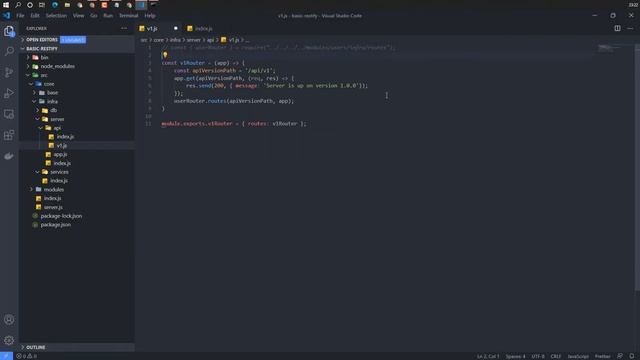The height and width of the screenshot is (360, 640).
Task: Open the Explorer view in activity bar
Action: coord(9,31)
